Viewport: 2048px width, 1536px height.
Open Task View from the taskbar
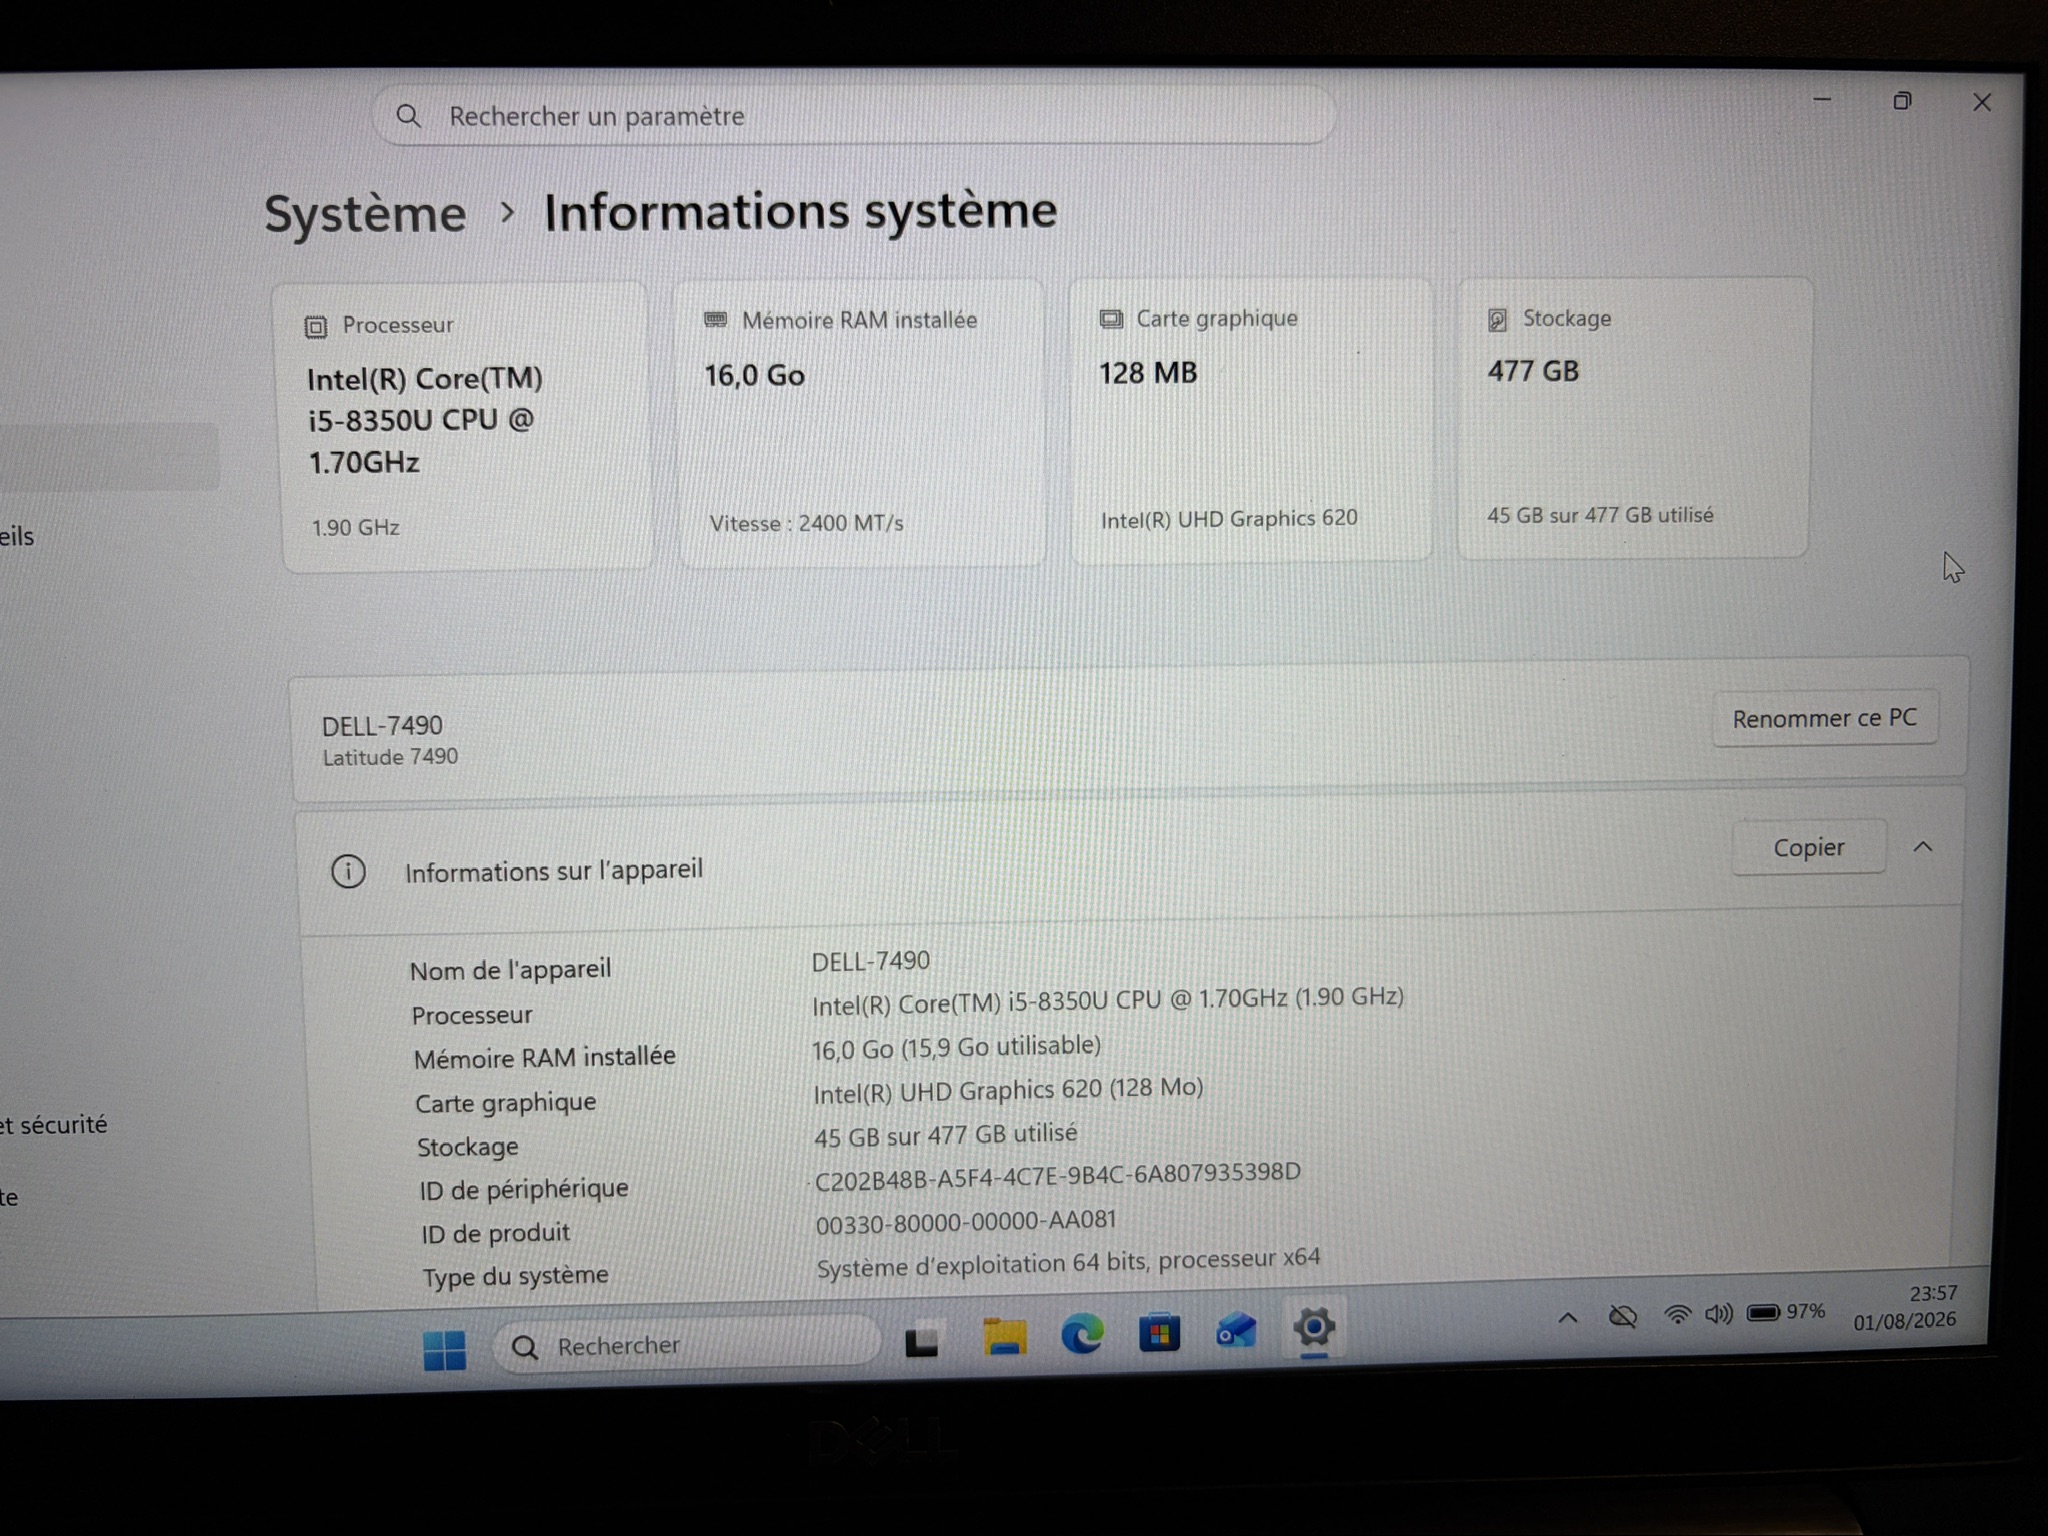pyautogui.click(x=921, y=1341)
